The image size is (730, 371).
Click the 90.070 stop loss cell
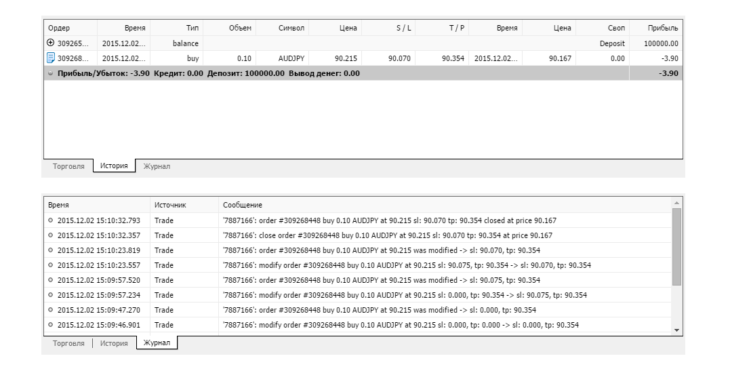(399, 58)
